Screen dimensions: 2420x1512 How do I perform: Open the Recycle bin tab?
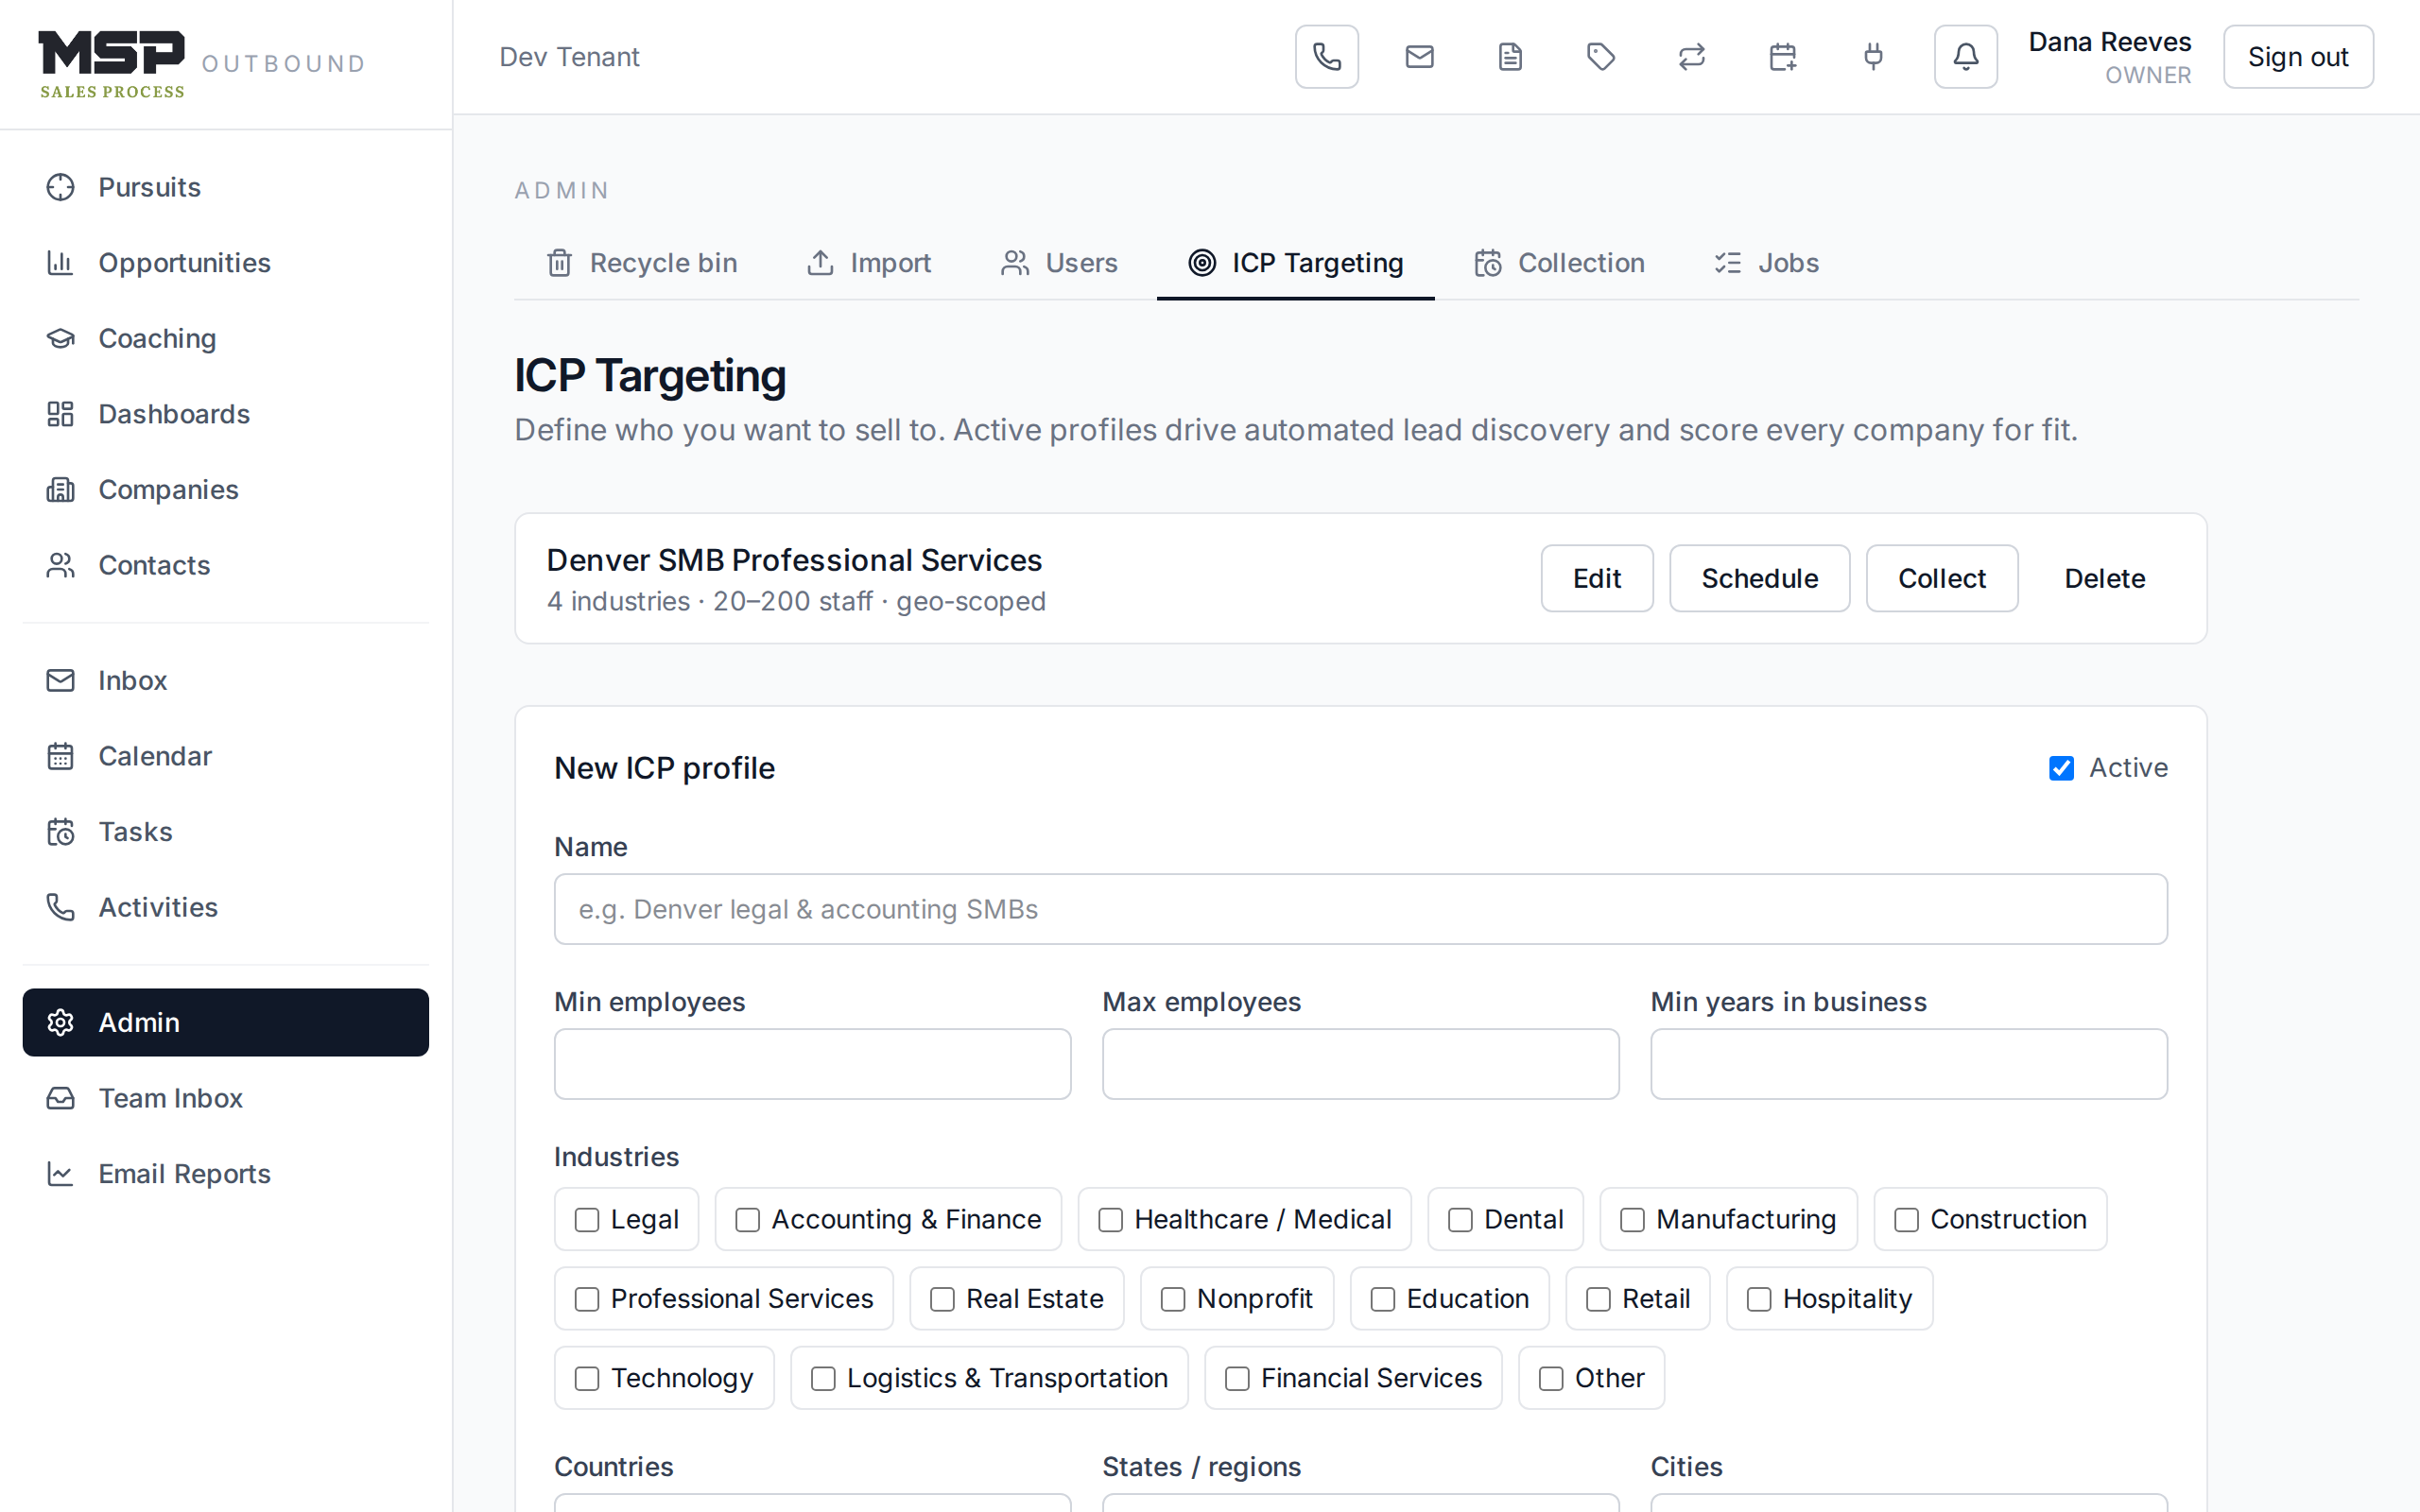642,263
